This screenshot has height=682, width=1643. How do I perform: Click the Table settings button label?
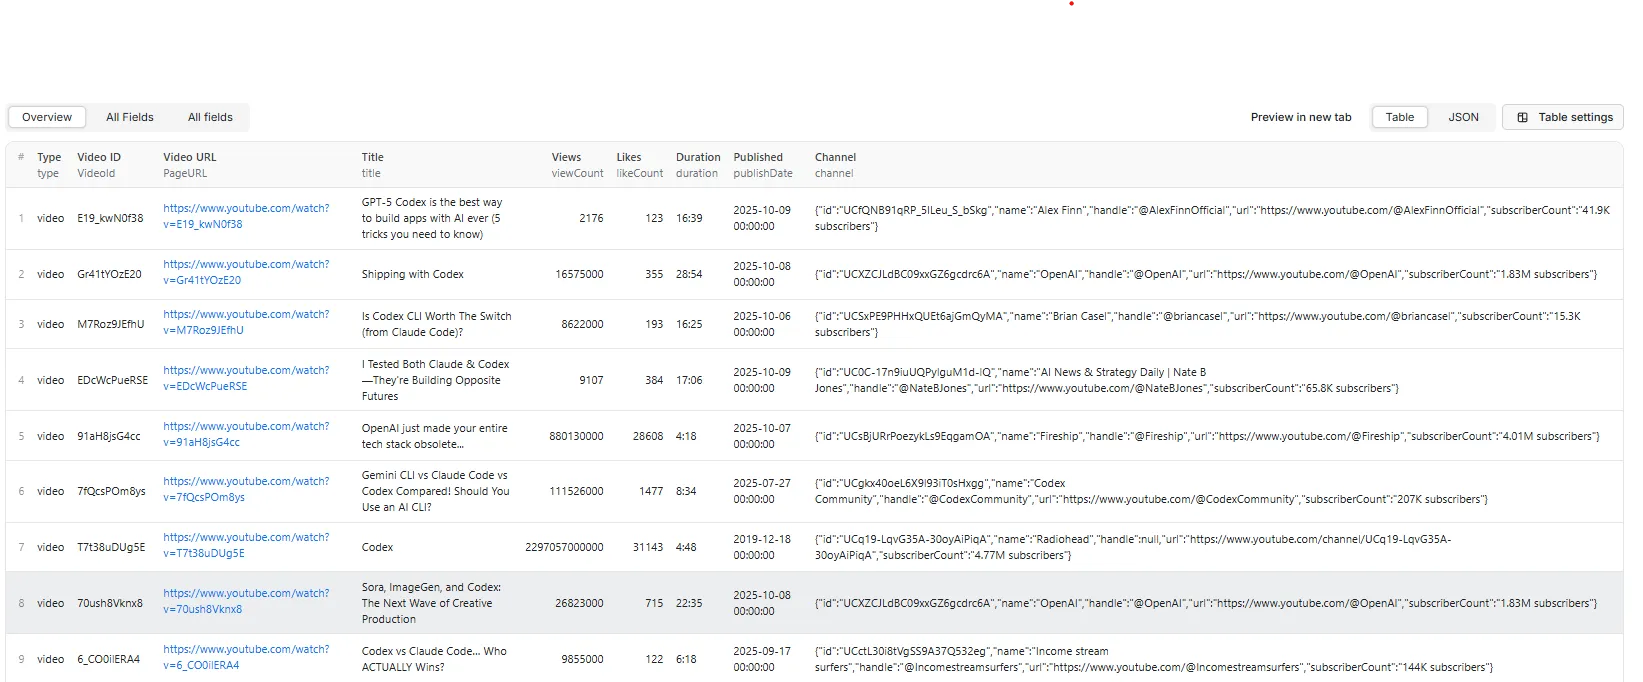pos(1575,117)
